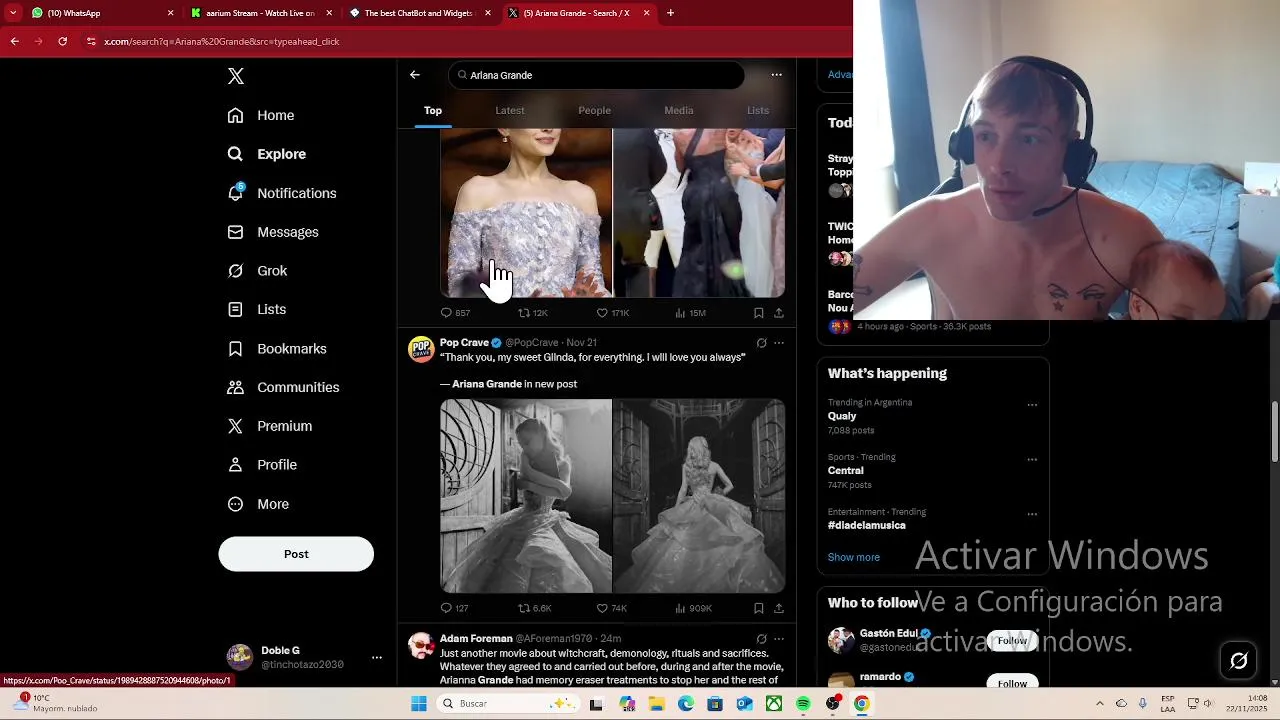Viewport: 1280px width, 720px height.
Task: Open the options menu for #diadelamusica trend
Action: 1032,514
